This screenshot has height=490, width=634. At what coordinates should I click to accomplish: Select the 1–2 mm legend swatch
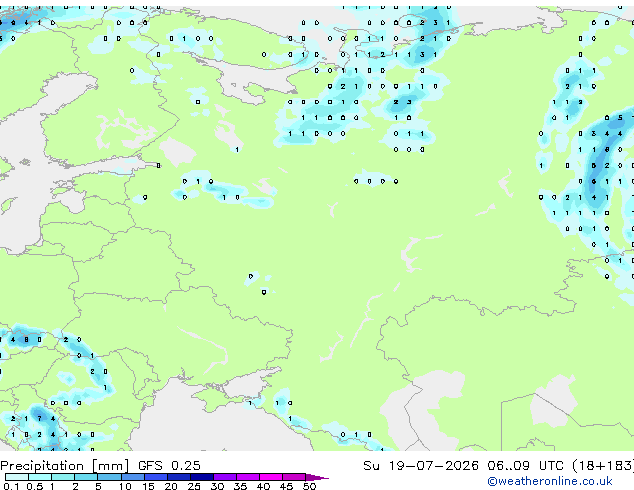[63, 477]
